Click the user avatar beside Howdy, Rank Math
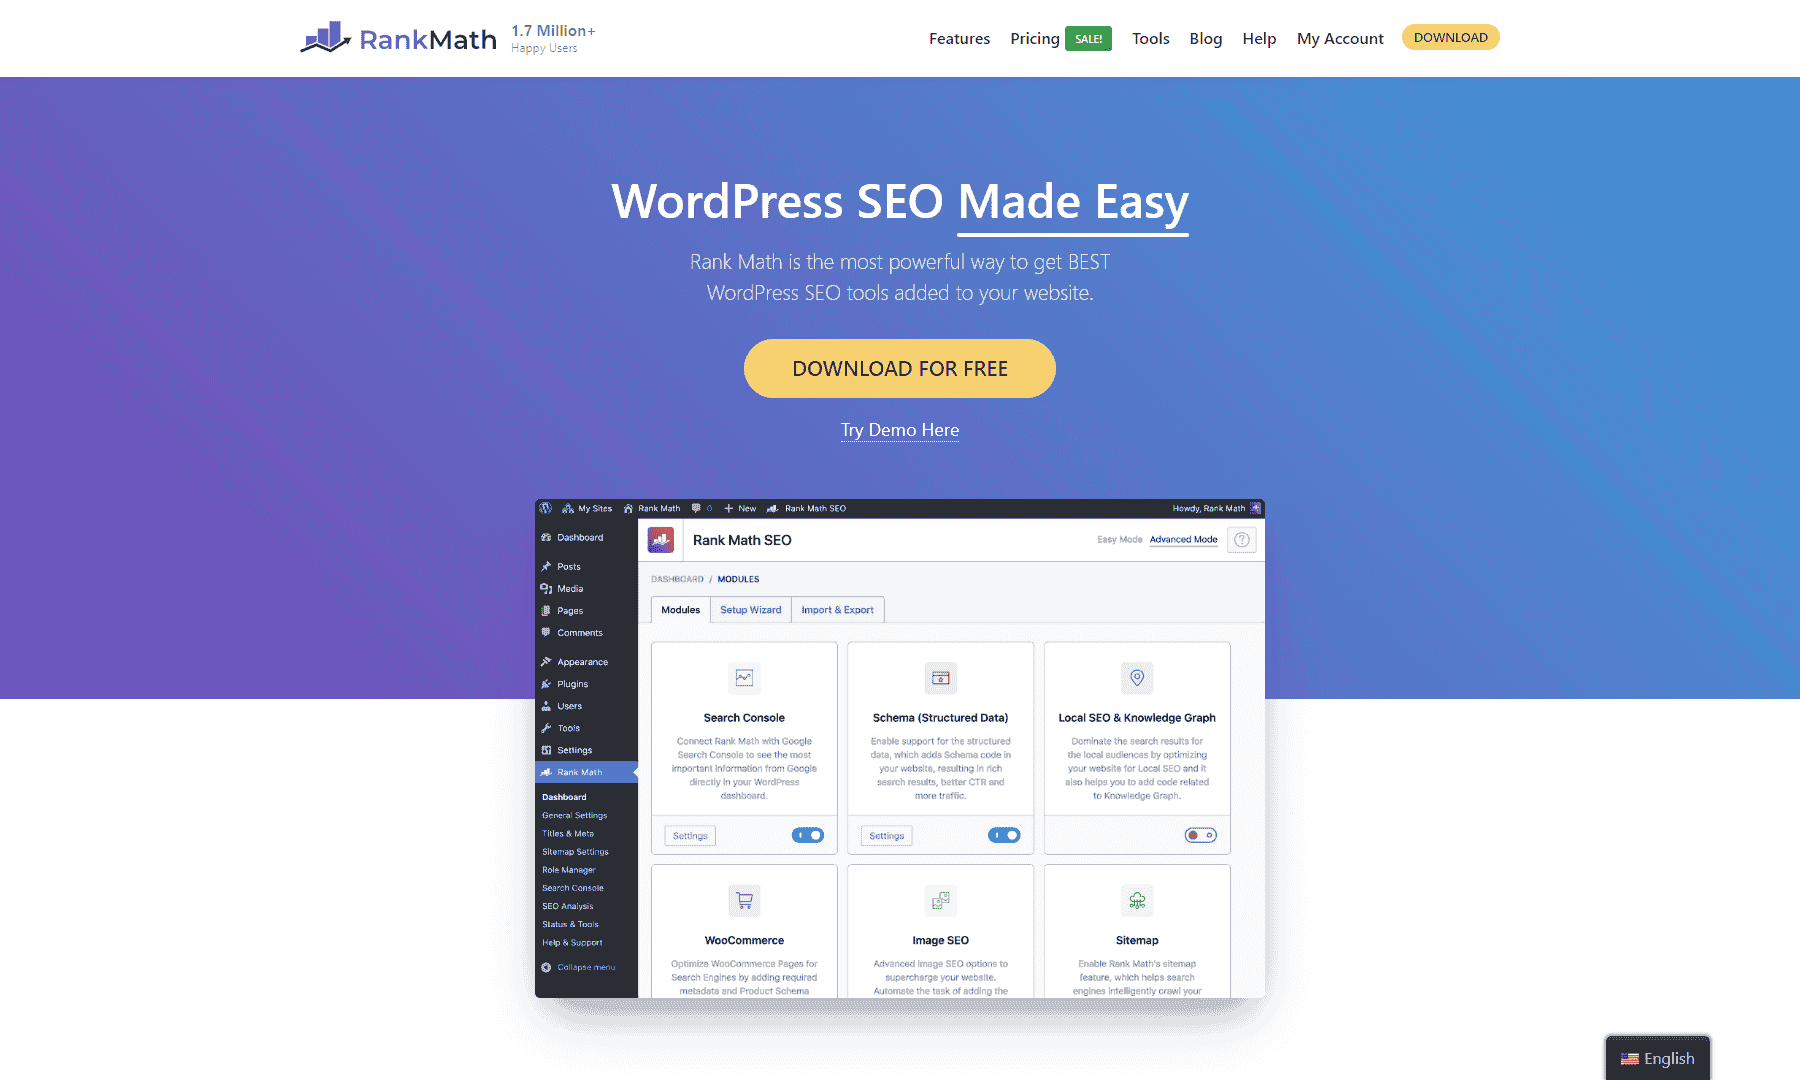This screenshot has width=1800, height=1080. tap(1256, 508)
